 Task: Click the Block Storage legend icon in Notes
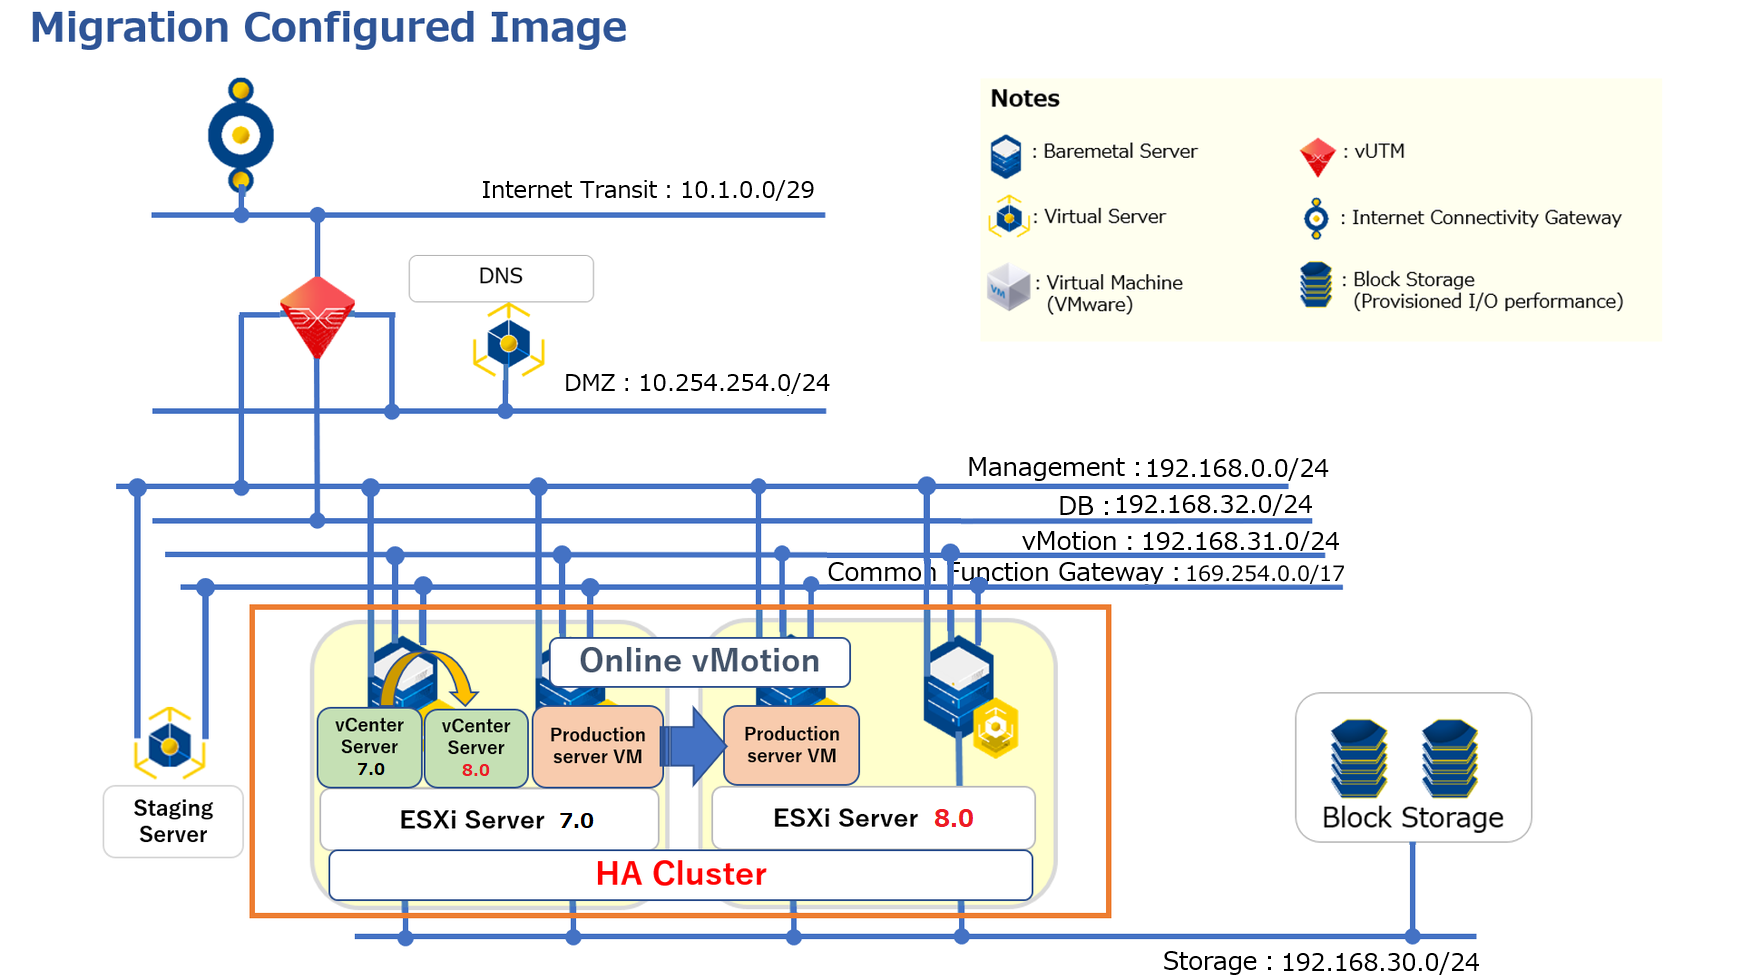click(1316, 285)
